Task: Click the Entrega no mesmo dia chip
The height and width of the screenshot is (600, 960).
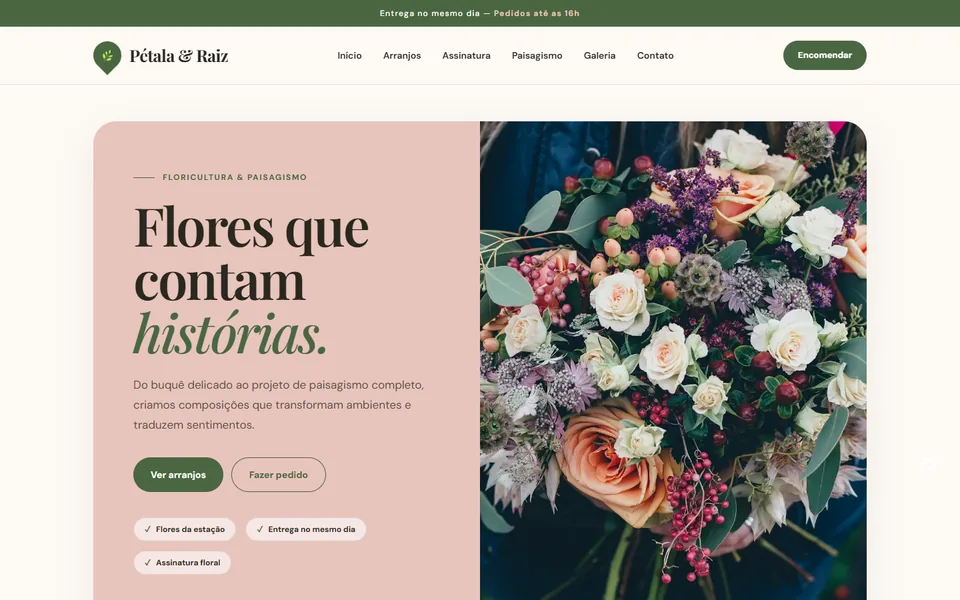Action: (x=306, y=530)
